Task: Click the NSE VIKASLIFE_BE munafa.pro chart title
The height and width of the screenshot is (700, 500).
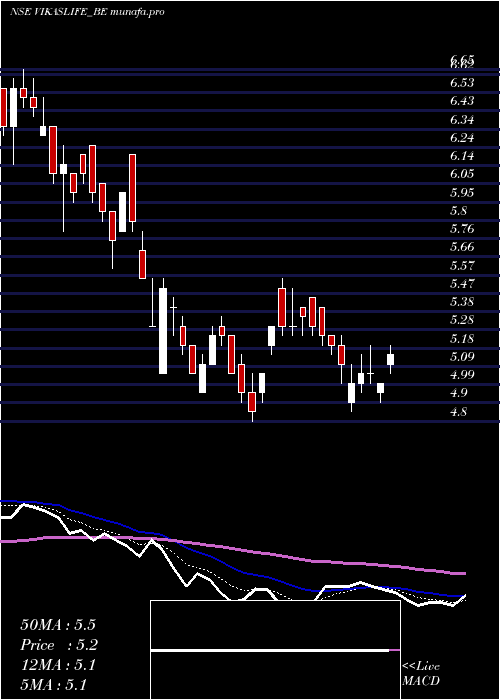Action: click(x=88, y=12)
